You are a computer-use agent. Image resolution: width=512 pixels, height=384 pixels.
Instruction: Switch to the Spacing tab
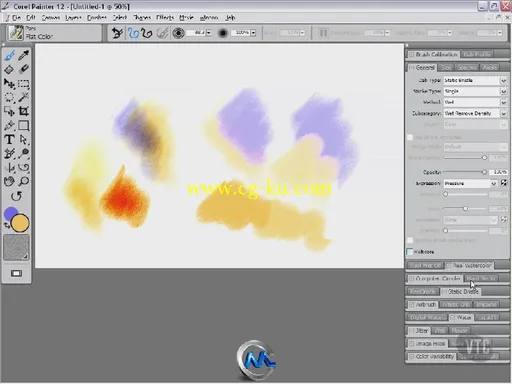[x=466, y=67]
